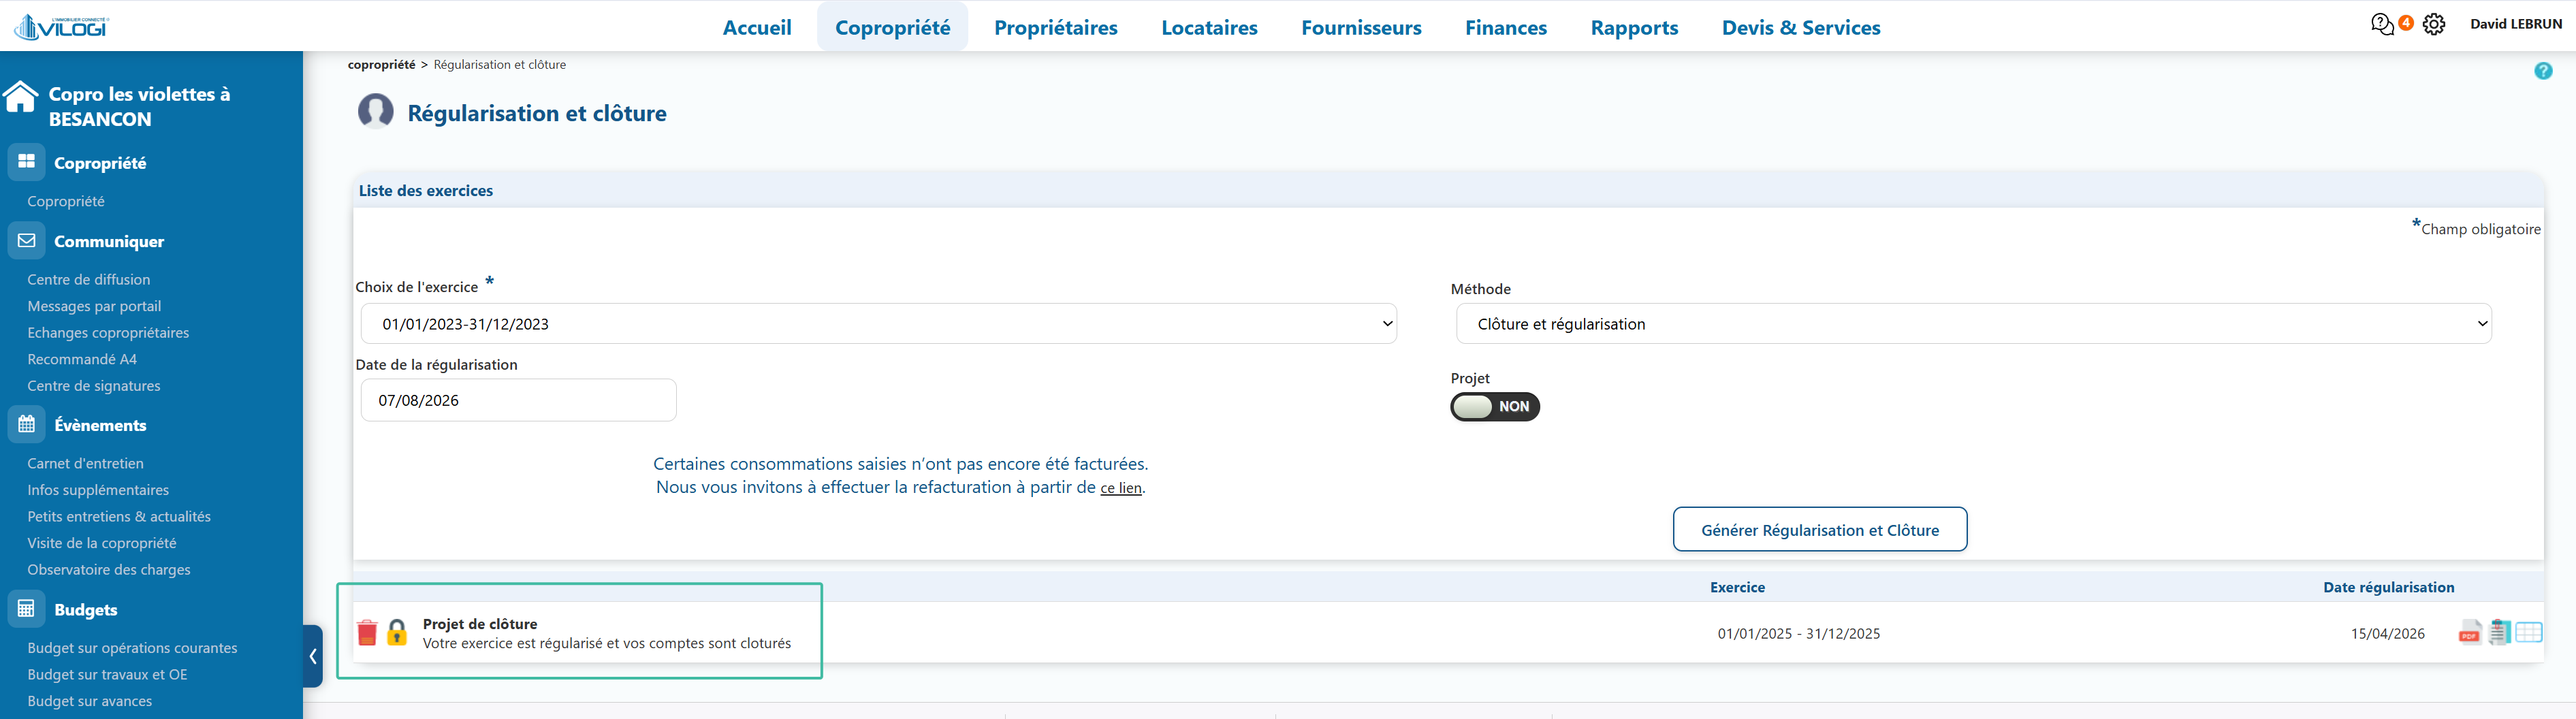Open the settings gear icon
Screen dimensions: 2576x719
pyautogui.click(x=2434, y=24)
